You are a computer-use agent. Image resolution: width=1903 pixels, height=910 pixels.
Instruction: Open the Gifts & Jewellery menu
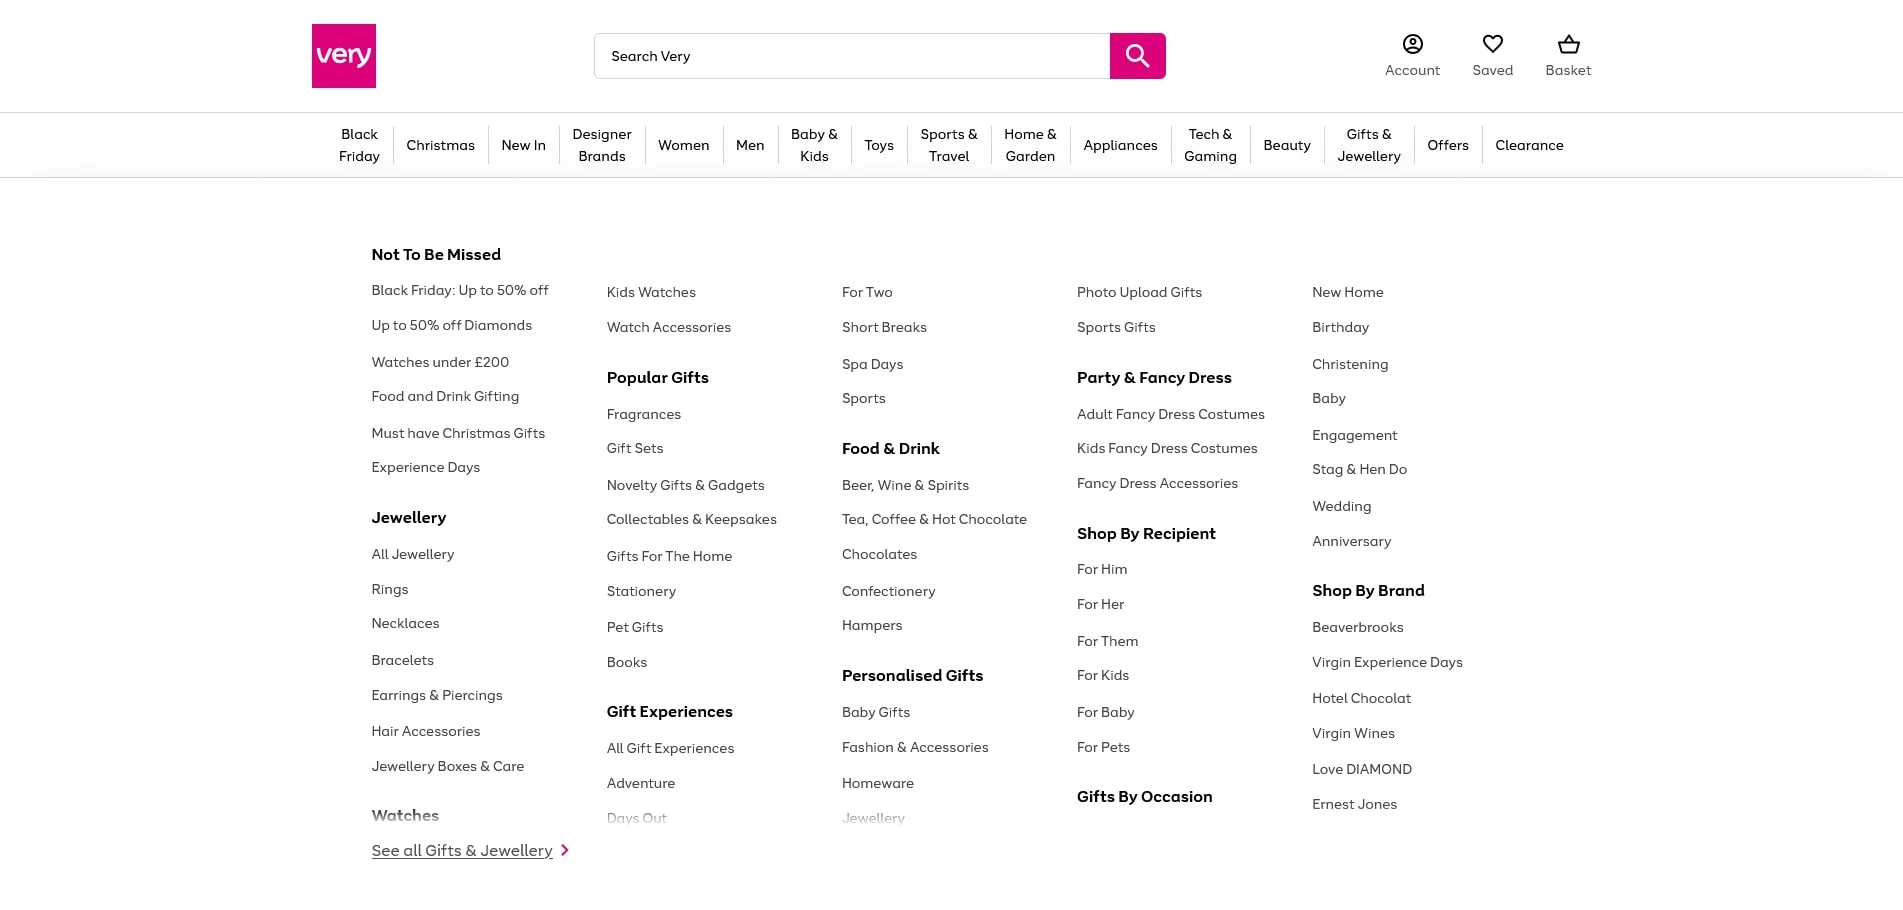pyautogui.click(x=1368, y=145)
